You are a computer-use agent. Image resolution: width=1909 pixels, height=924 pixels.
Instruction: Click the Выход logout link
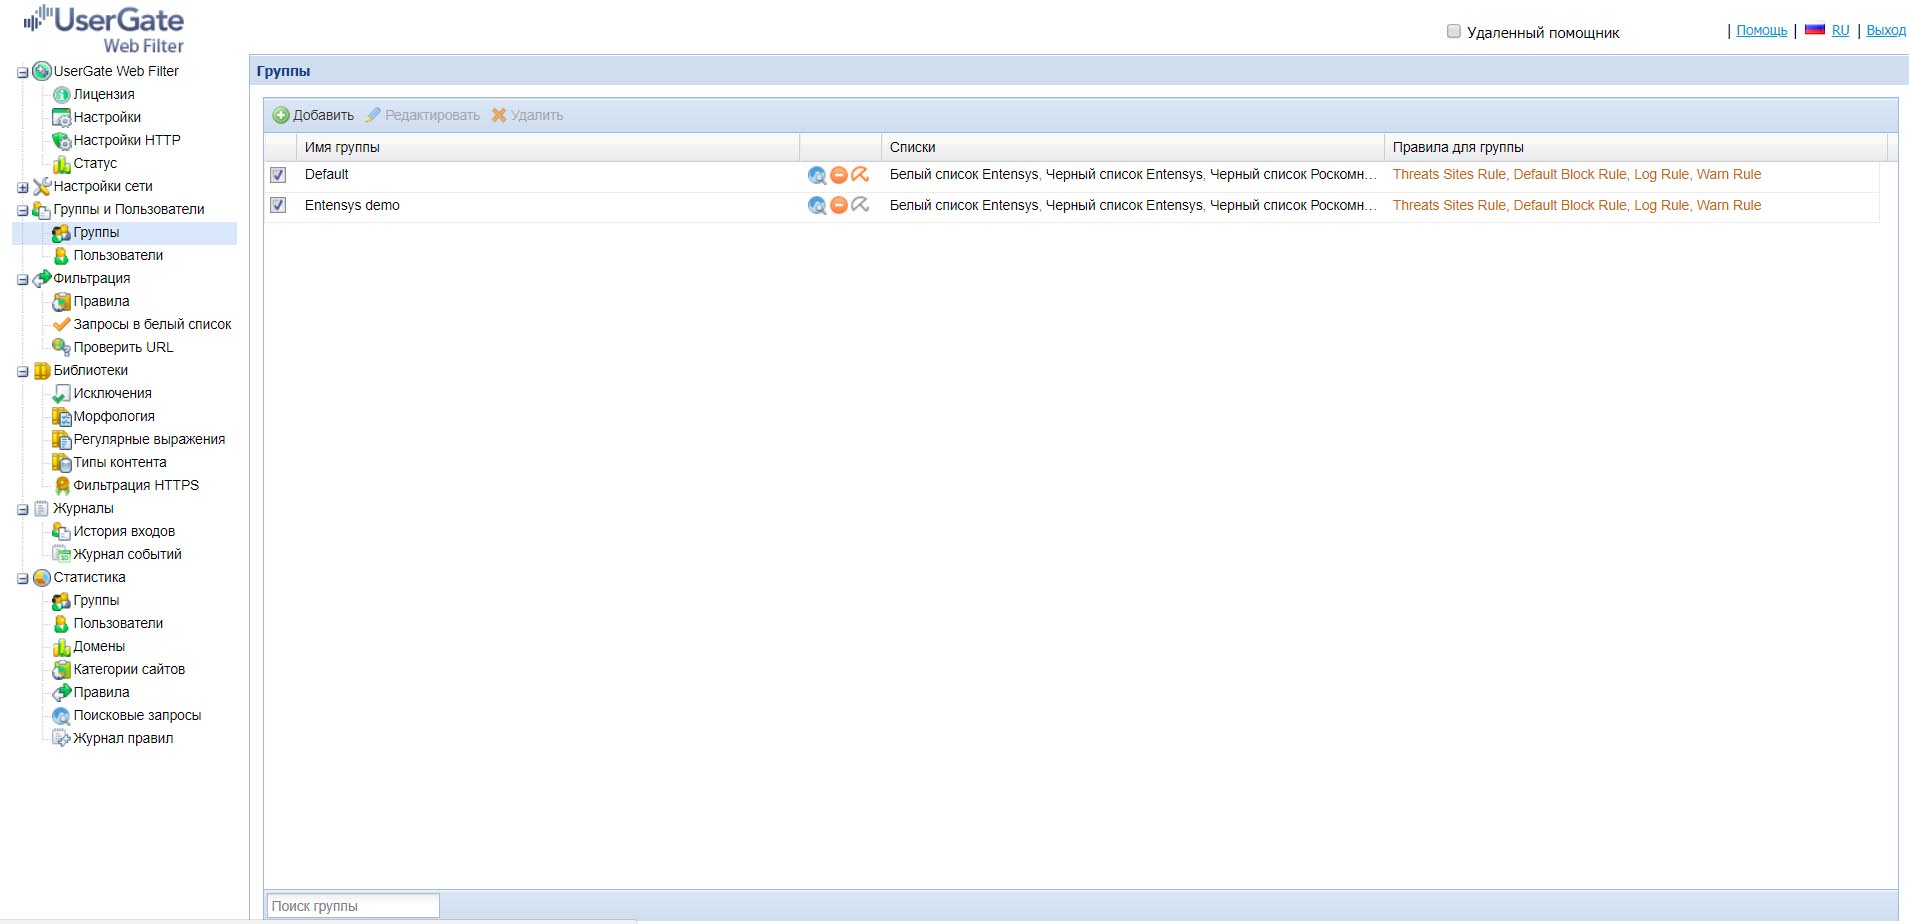pos(1886,30)
